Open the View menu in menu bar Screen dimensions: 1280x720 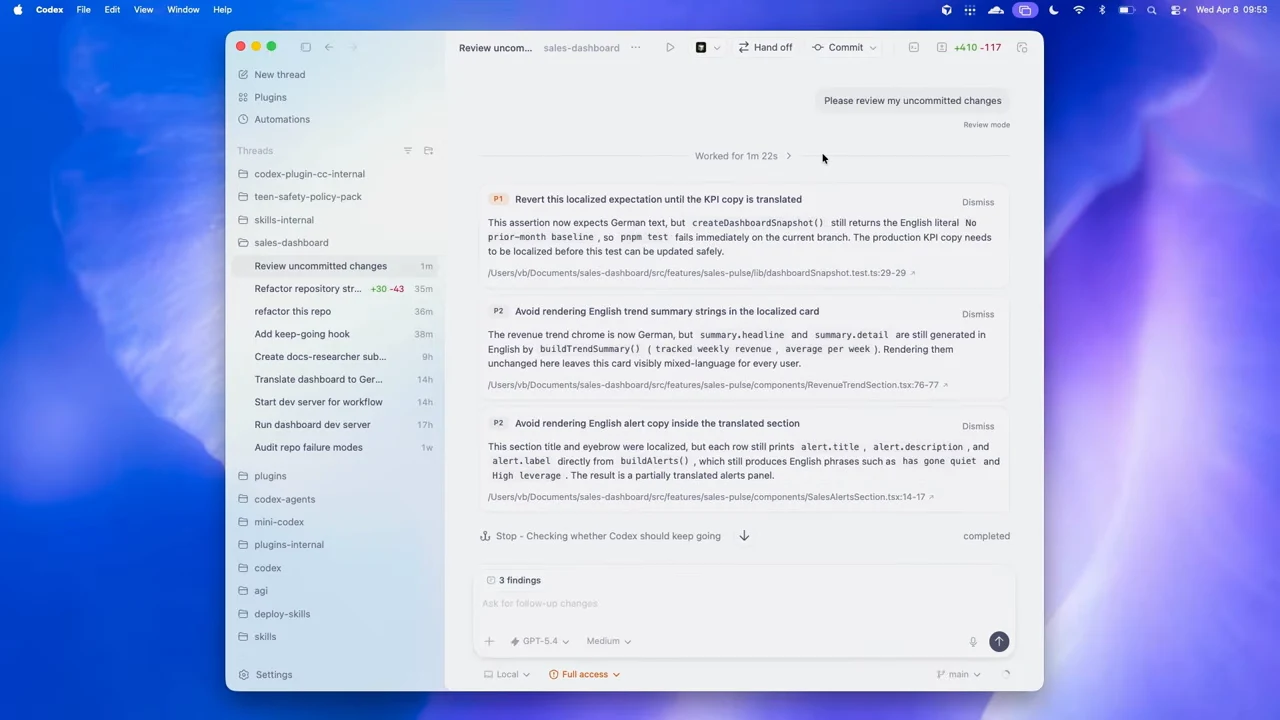coord(143,10)
